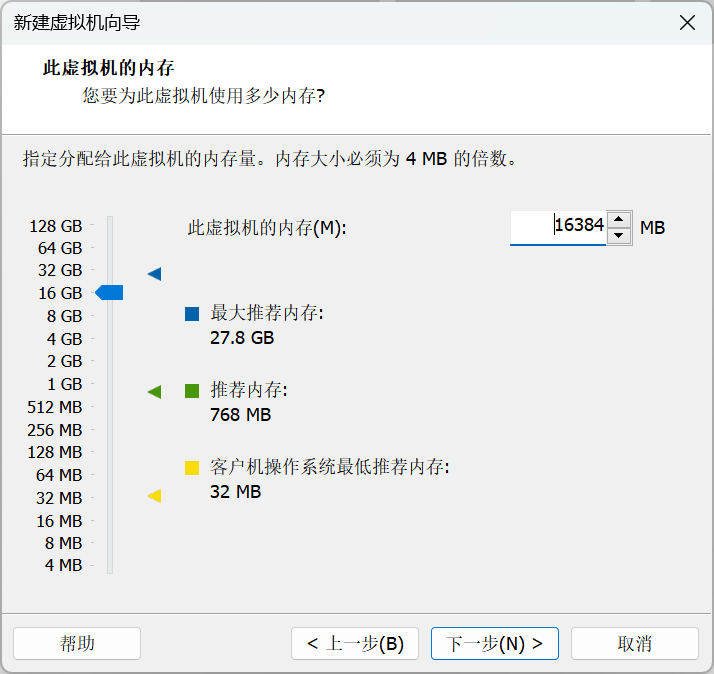Click the yellow minimum memory marker arrow

(154, 496)
